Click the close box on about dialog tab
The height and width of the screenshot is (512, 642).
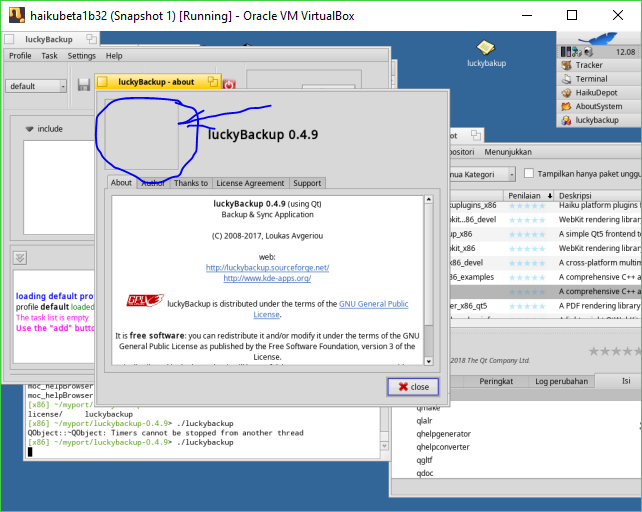(102, 82)
